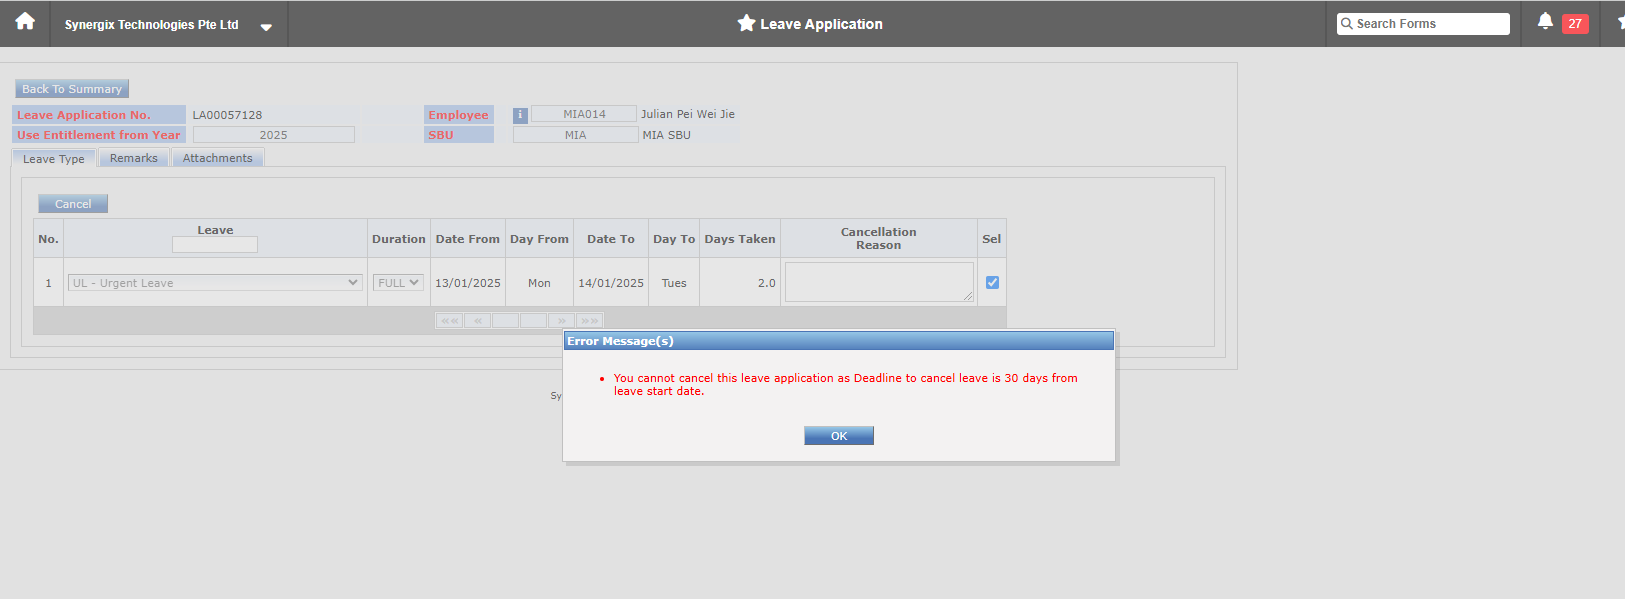The width and height of the screenshot is (1625, 599).
Task: Click the Cancellation Reason text area
Action: coord(879,282)
